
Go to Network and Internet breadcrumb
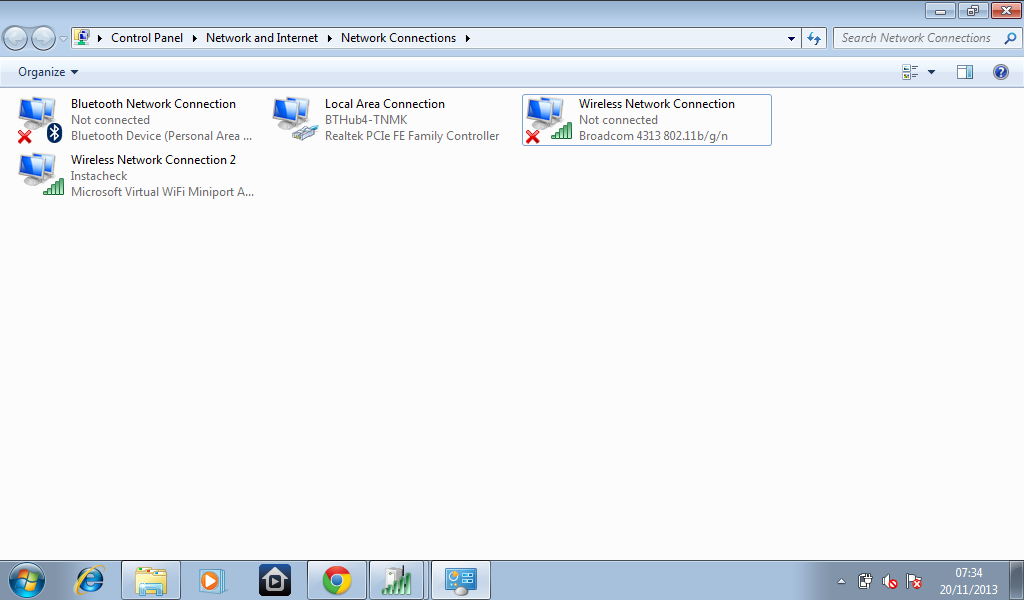pos(262,38)
